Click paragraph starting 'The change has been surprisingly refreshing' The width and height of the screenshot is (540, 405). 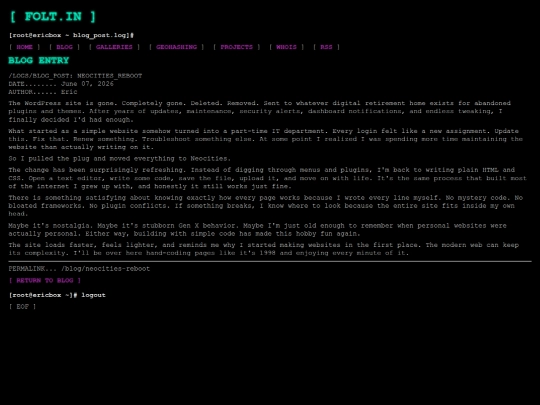pos(268,178)
